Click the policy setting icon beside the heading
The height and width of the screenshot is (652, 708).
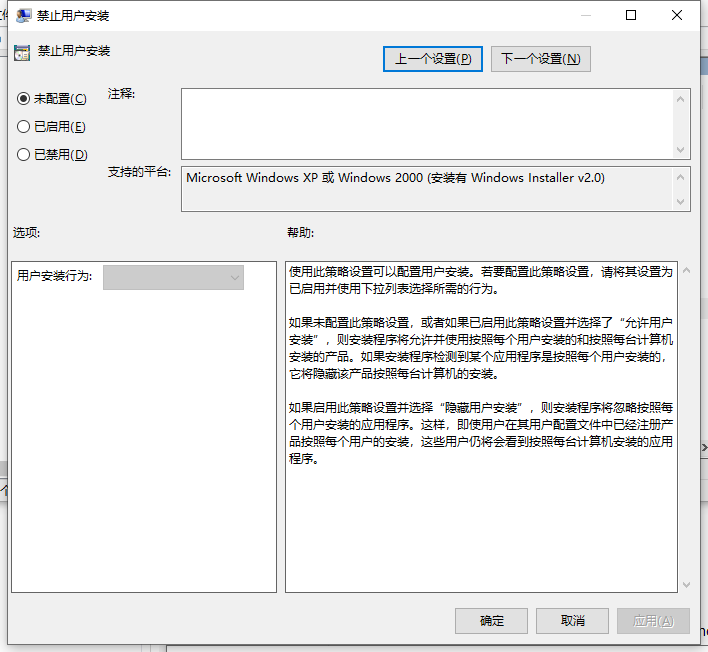[x=22, y=52]
